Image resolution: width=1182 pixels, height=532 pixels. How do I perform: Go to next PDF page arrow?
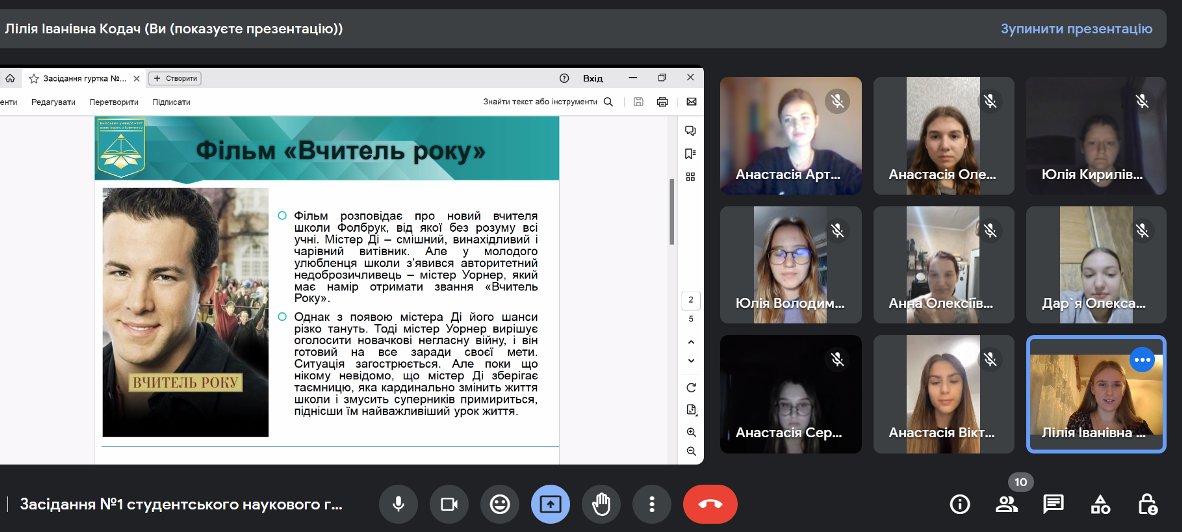(691, 360)
